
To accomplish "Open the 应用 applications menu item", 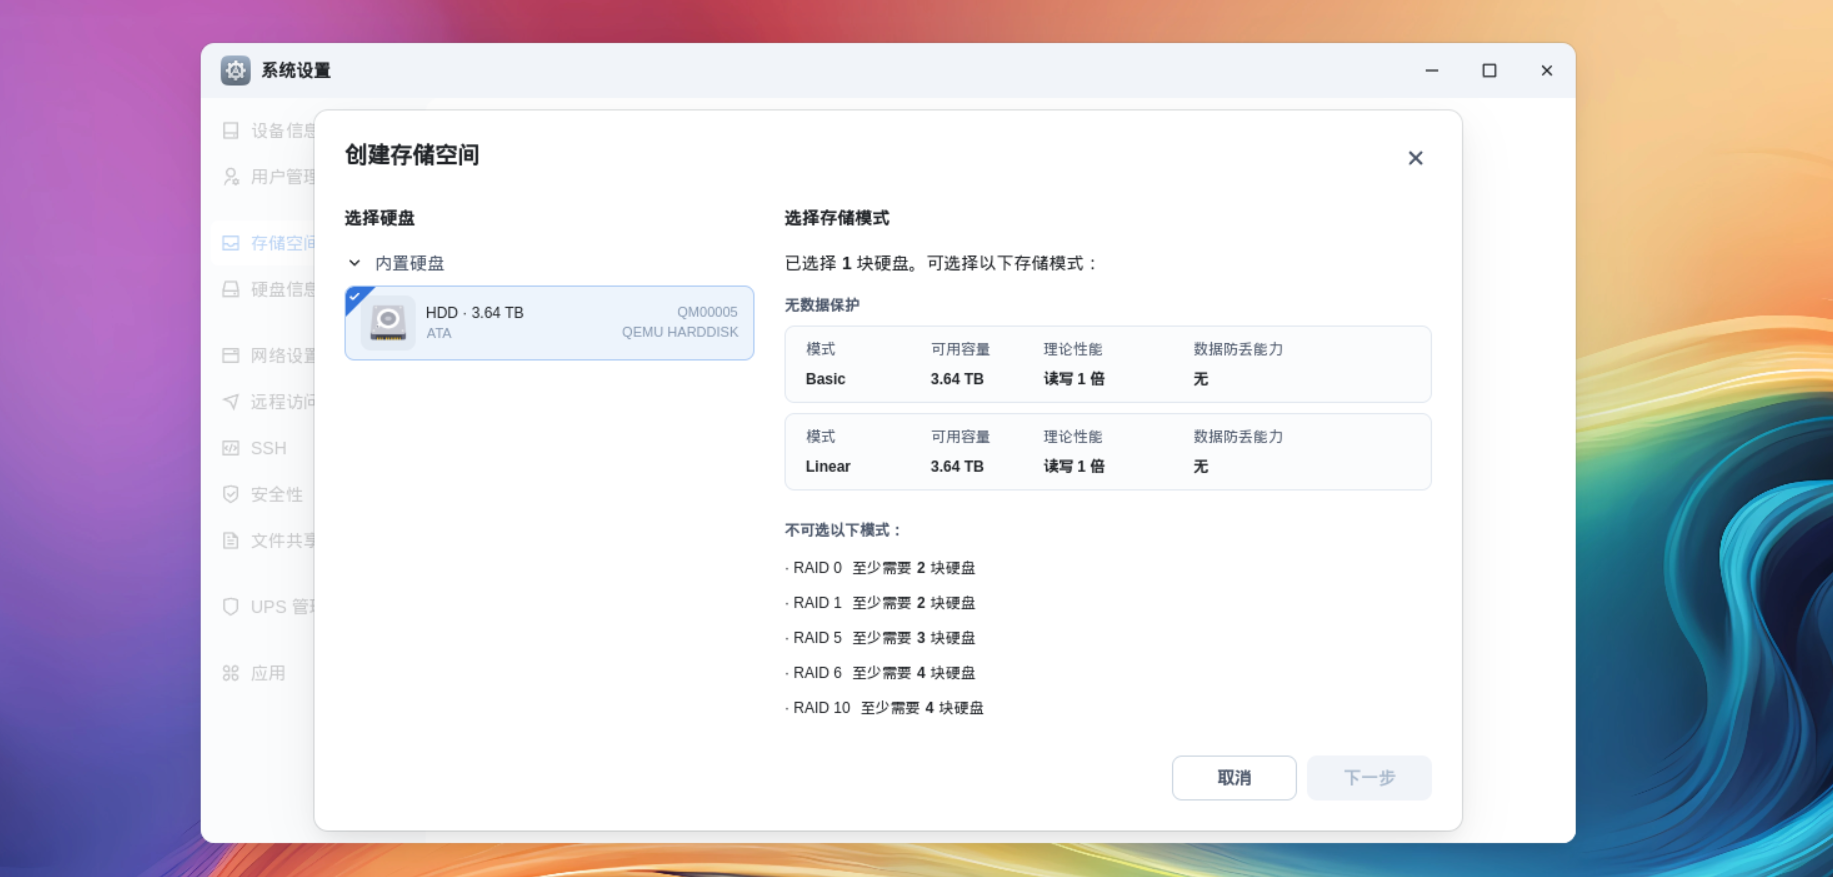I will coord(268,673).
